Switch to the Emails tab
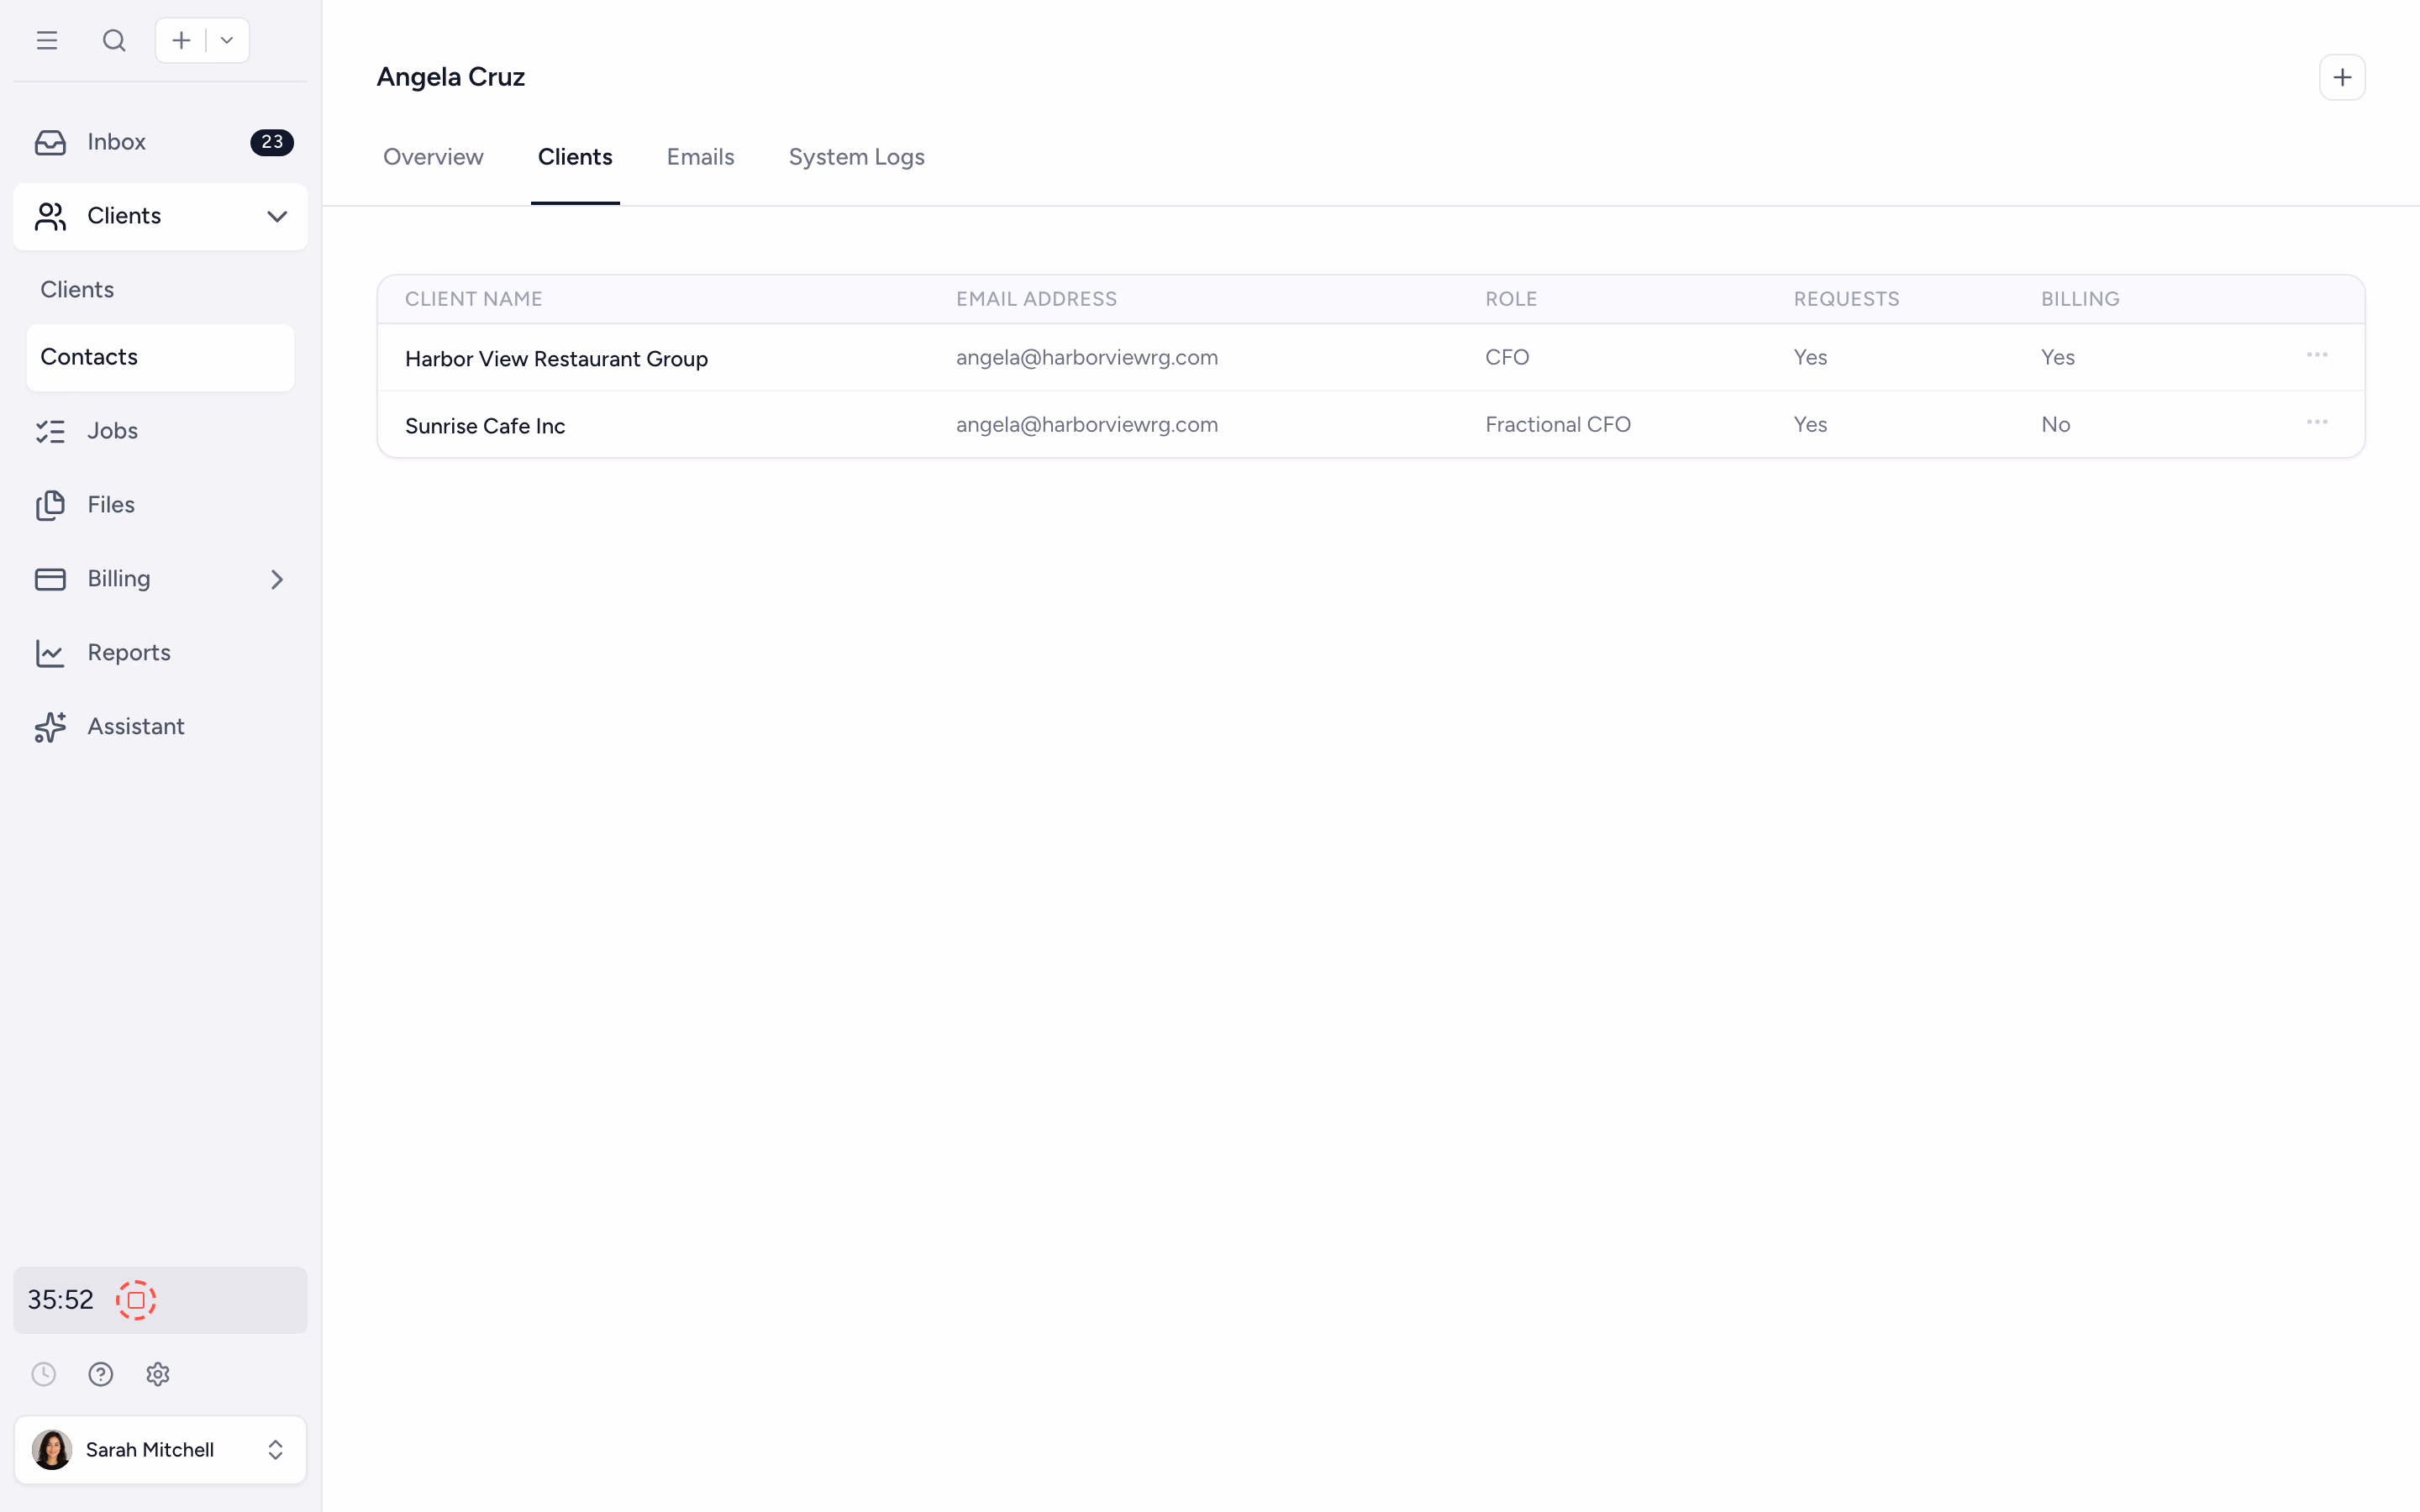 tap(700, 157)
